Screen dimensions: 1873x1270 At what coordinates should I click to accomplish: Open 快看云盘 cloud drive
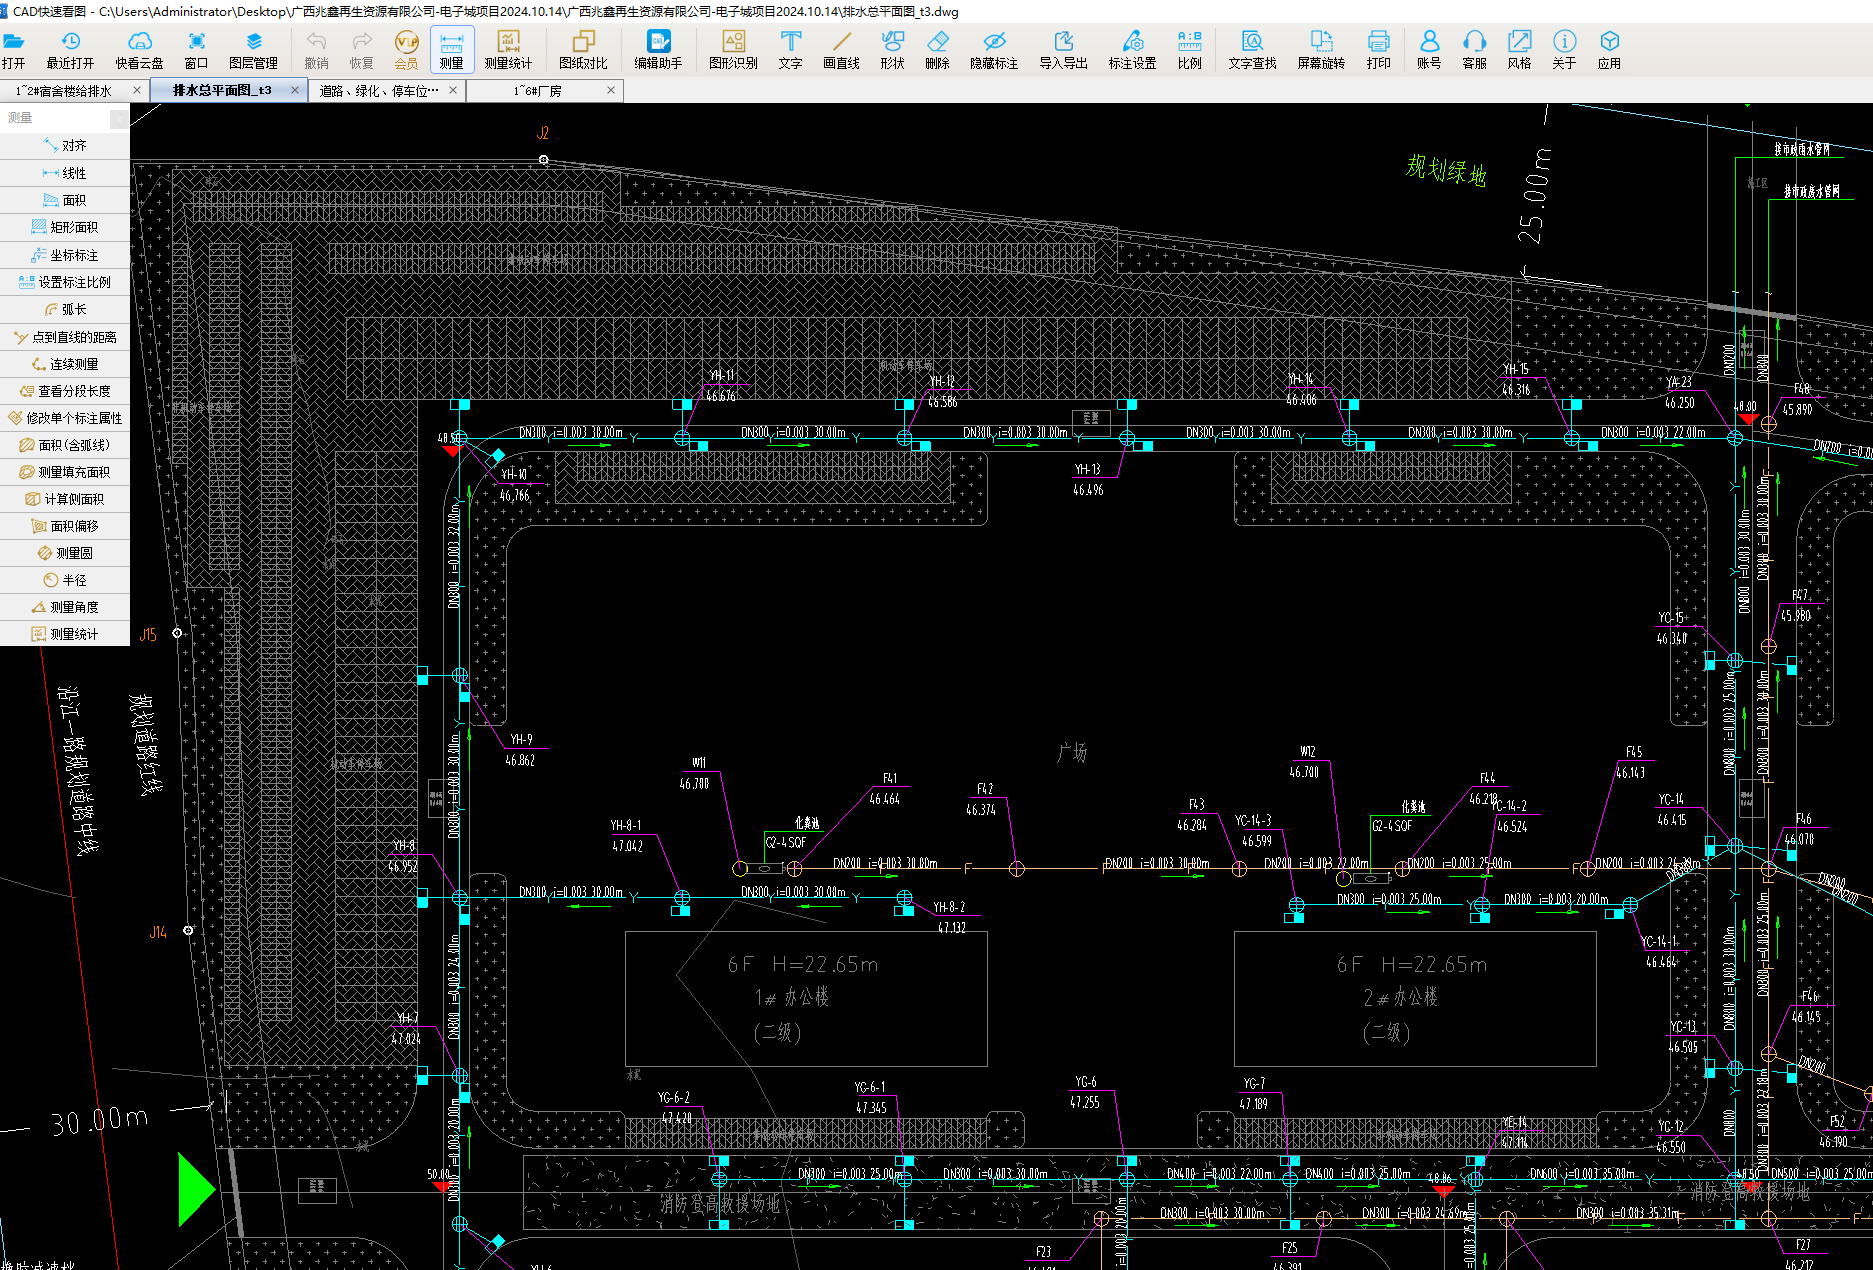tap(139, 50)
